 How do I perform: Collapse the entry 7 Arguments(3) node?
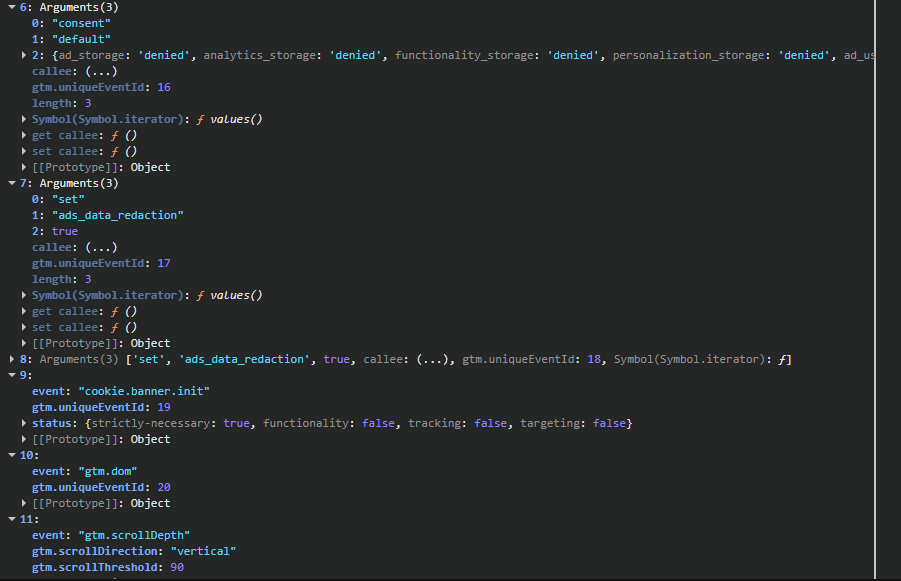click(11, 183)
